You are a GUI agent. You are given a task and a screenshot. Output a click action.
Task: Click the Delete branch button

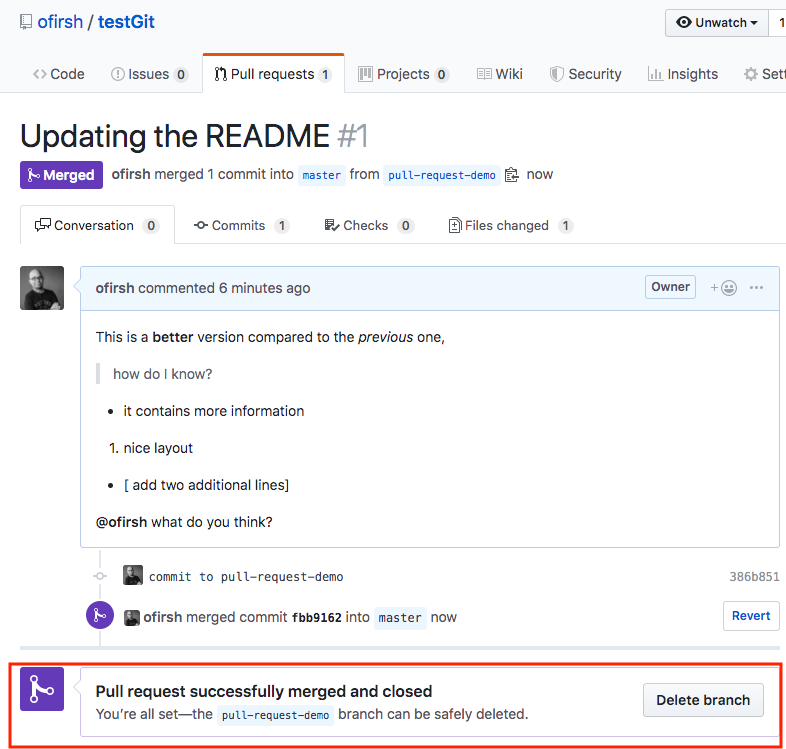coord(702,700)
